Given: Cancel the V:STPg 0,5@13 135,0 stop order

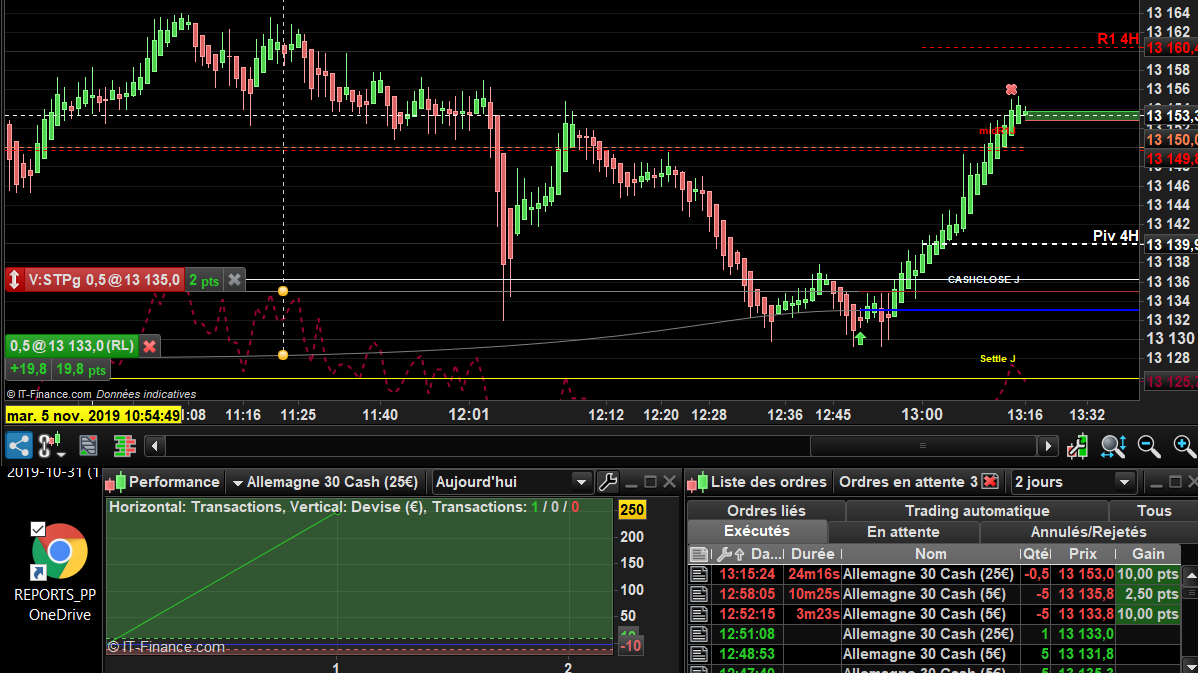Looking at the screenshot, I should pyautogui.click(x=235, y=280).
